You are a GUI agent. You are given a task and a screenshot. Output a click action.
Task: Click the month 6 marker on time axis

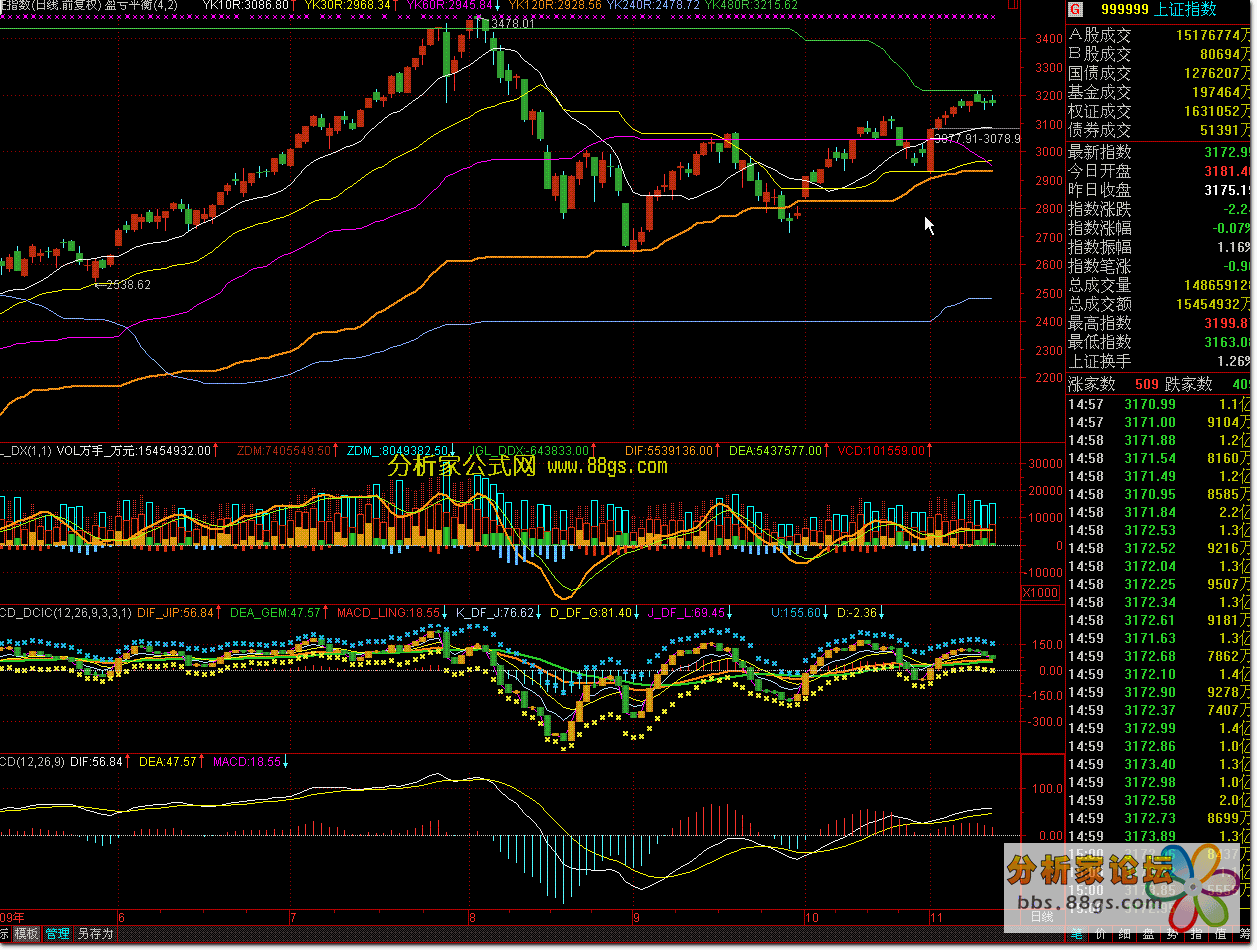point(121,916)
